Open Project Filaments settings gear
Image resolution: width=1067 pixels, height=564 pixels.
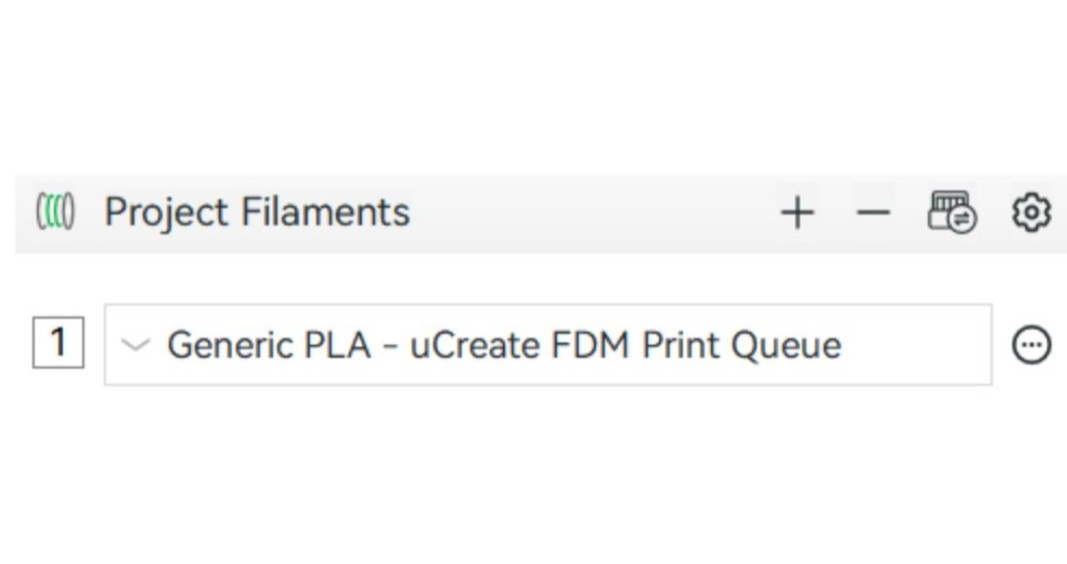(x=1031, y=213)
